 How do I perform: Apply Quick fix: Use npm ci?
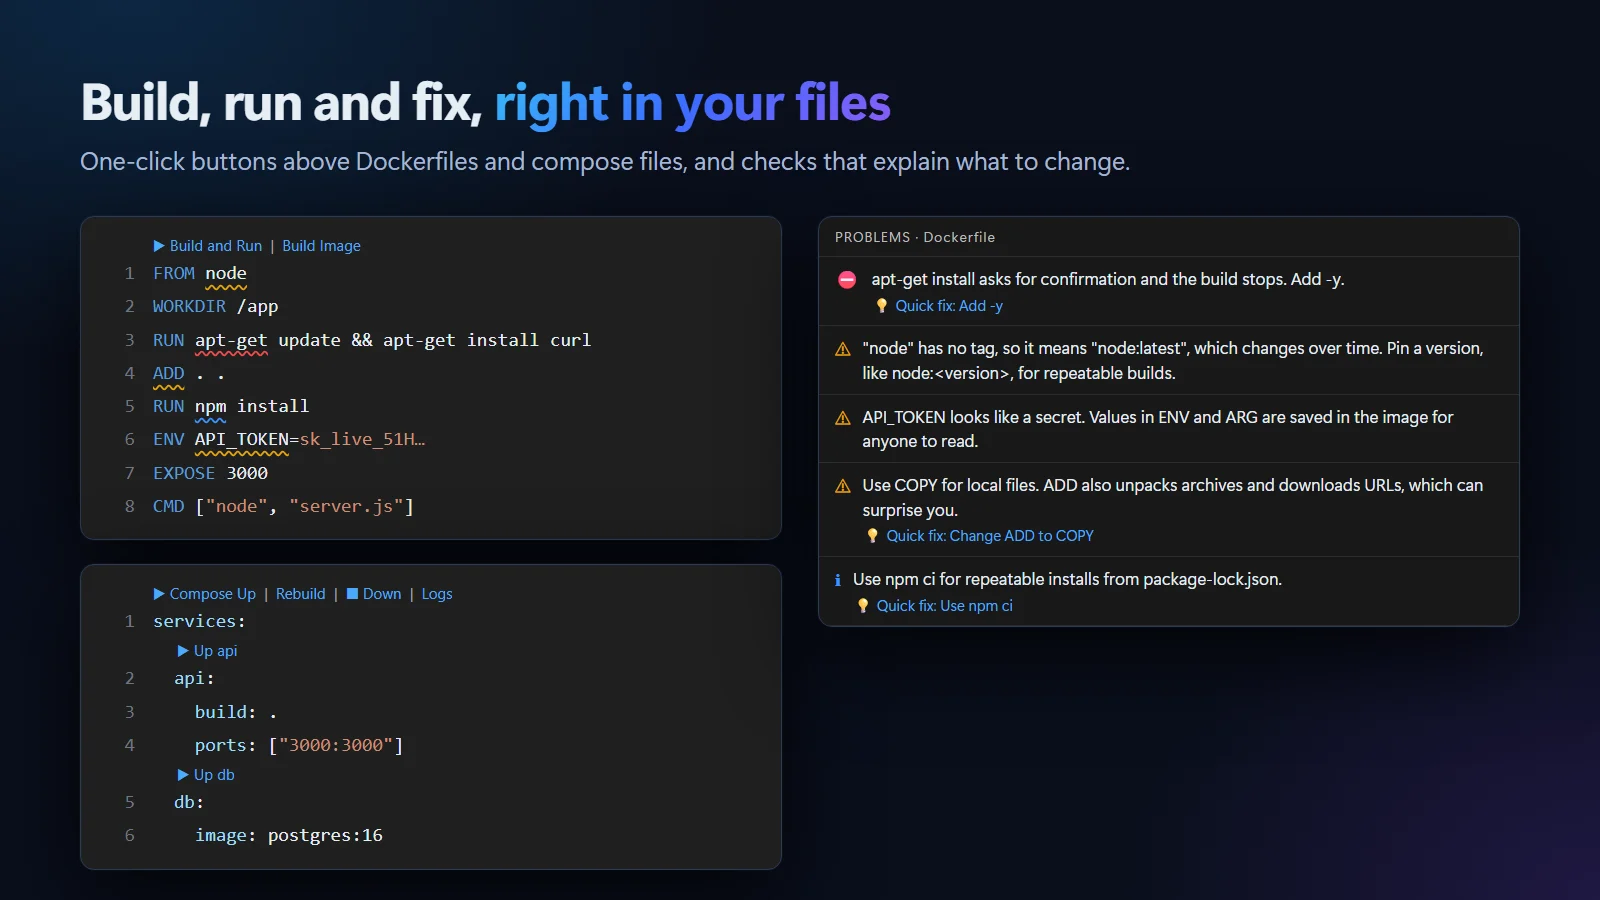pos(945,606)
